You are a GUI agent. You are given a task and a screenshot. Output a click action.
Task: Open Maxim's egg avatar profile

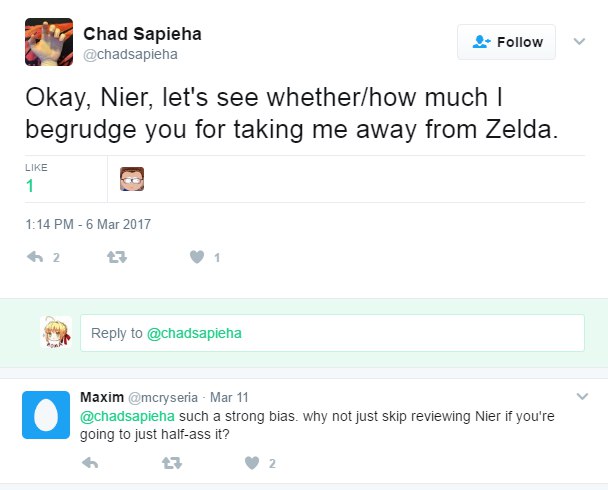[x=46, y=415]
